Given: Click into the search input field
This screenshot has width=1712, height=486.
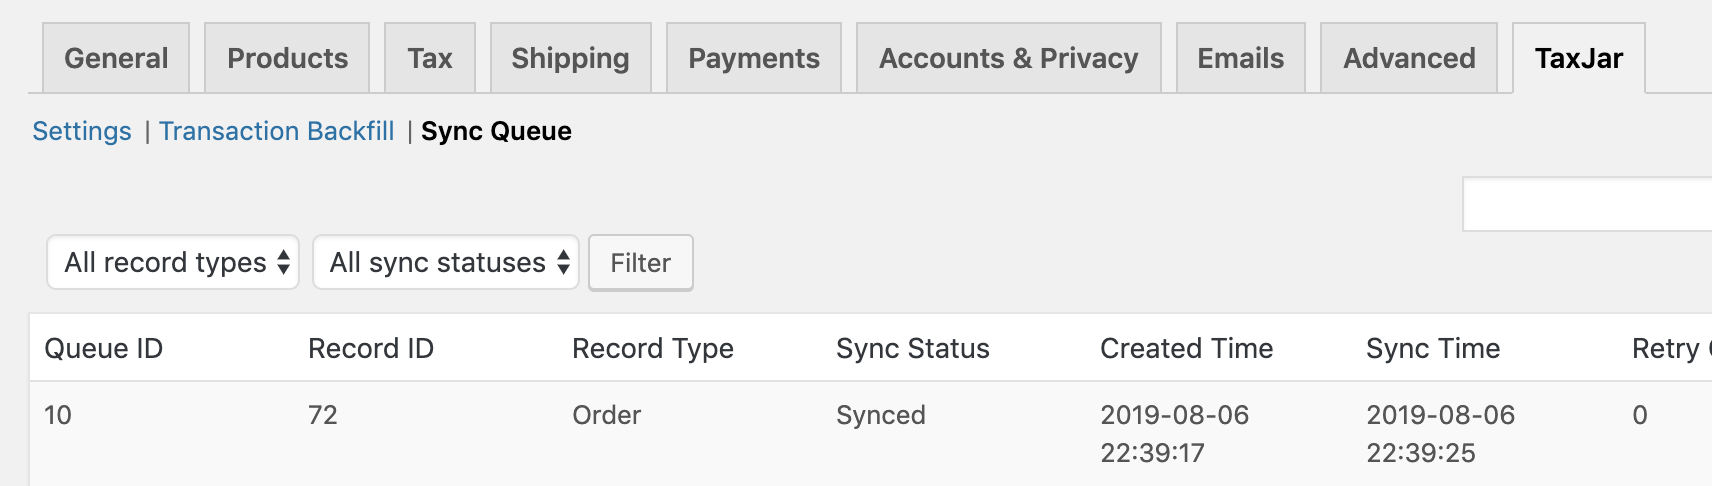Looking at the screenshot, I should (1586, 204).
